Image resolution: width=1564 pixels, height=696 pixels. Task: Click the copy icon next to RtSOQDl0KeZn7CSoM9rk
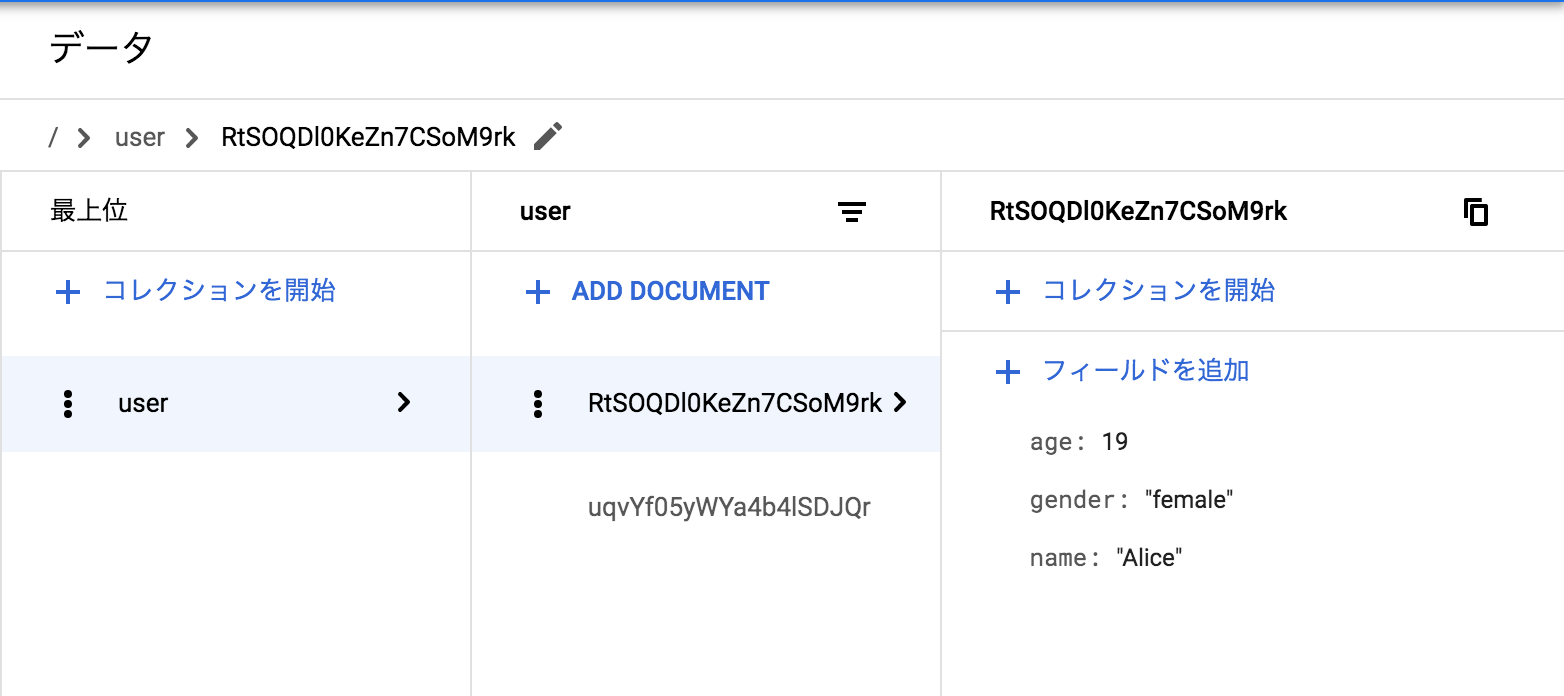[1476, 211]
